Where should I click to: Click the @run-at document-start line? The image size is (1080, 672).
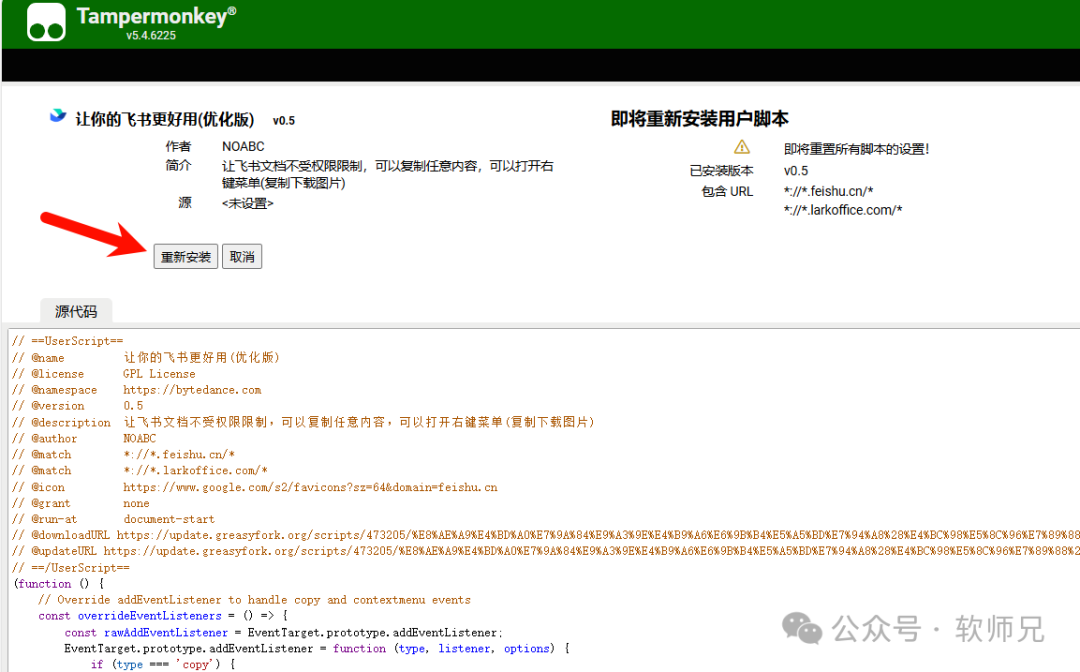(x=113, y=519)
